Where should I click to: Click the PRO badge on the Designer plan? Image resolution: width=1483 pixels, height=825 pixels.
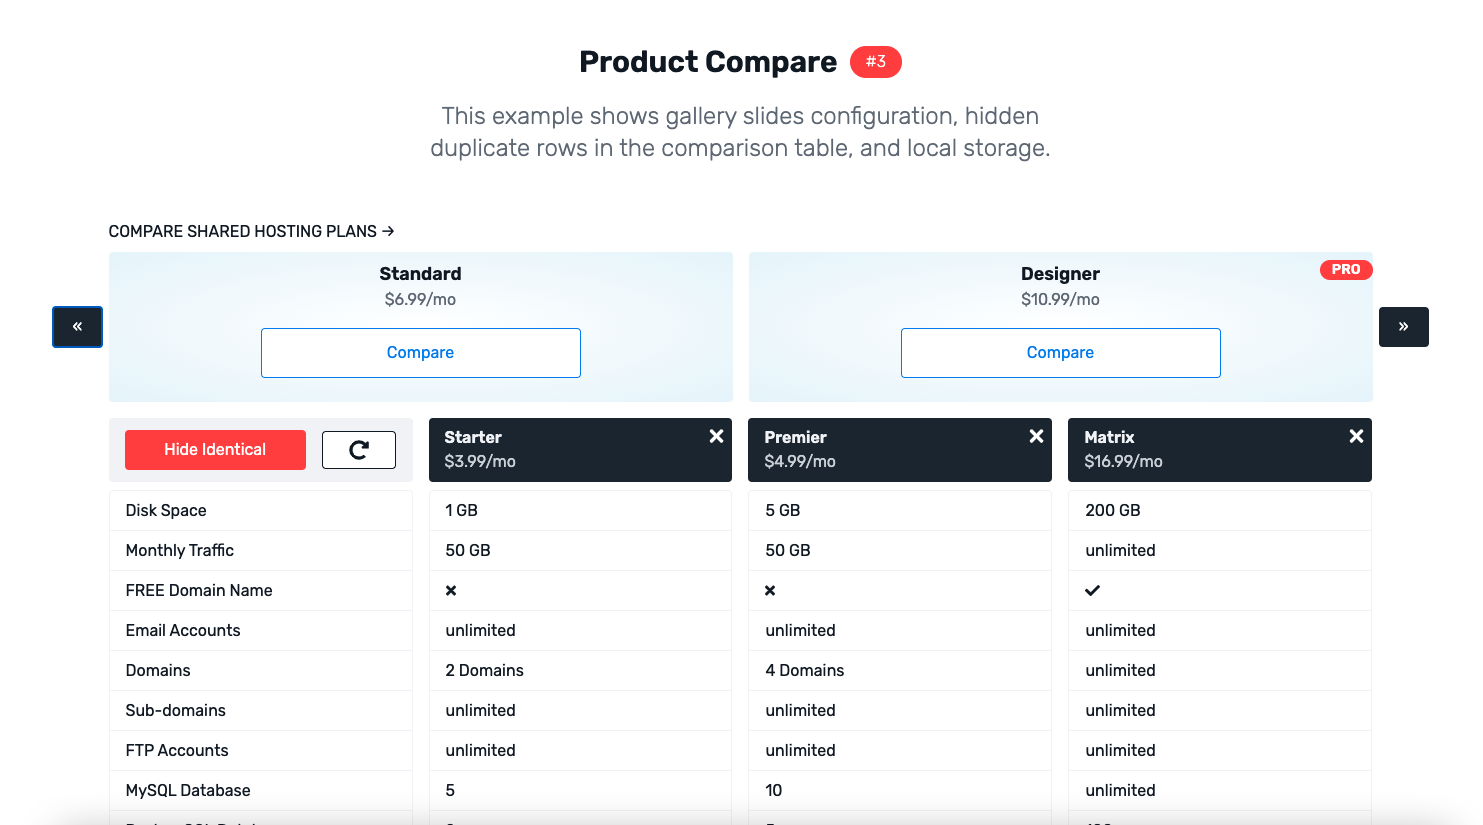pyautogui.click(x=1346, y=269)
